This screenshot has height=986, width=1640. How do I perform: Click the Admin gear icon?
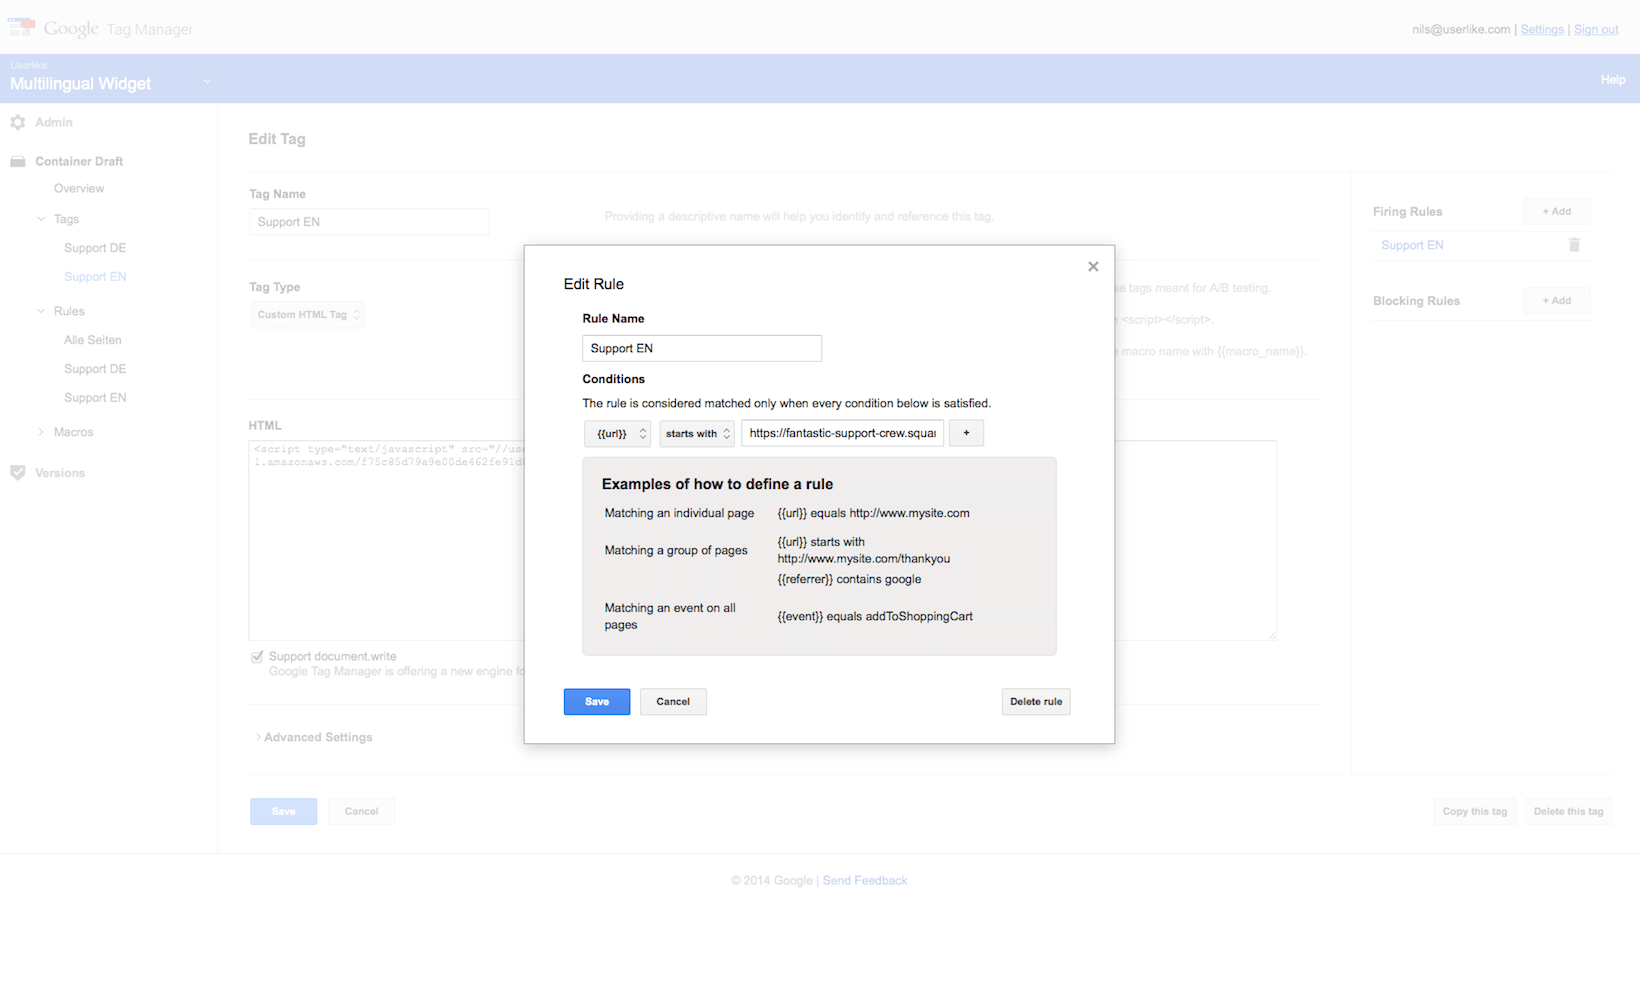point(18,122)
